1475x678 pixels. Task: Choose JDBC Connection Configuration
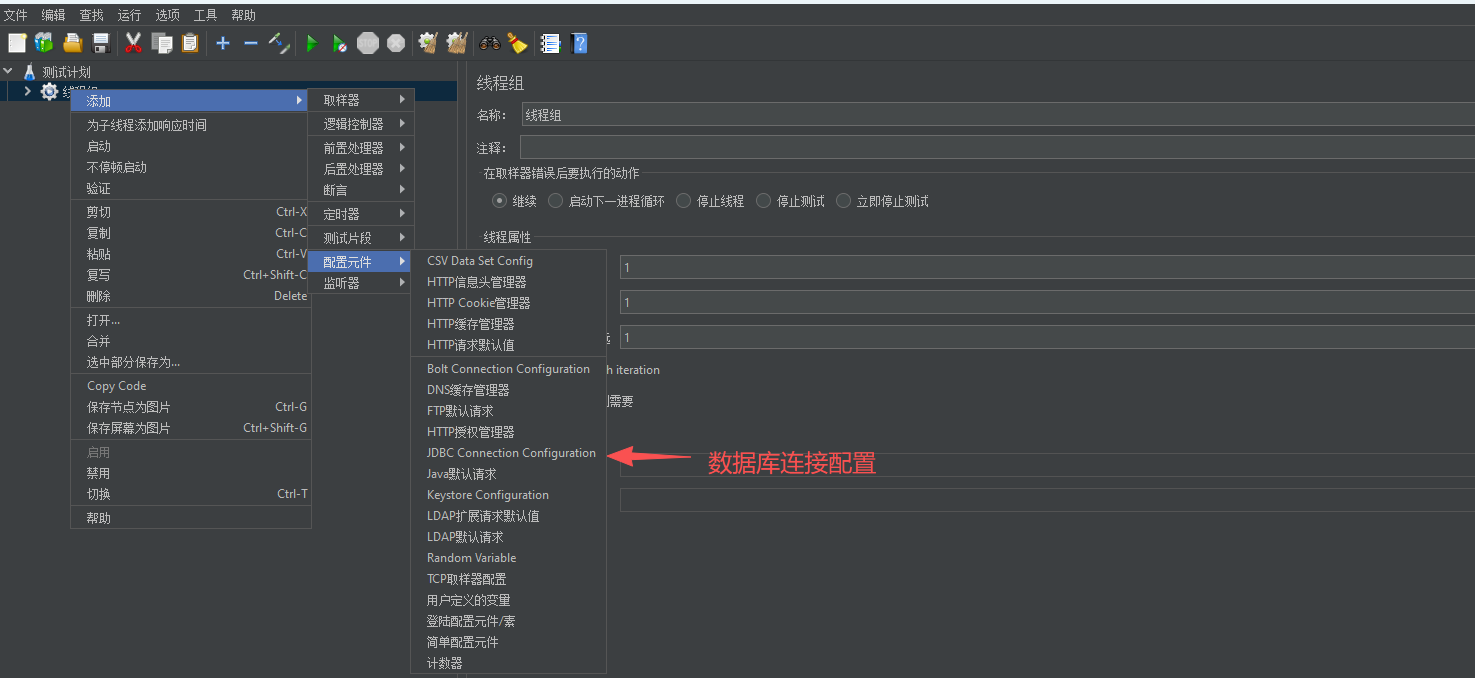click(x=509, y=453)
